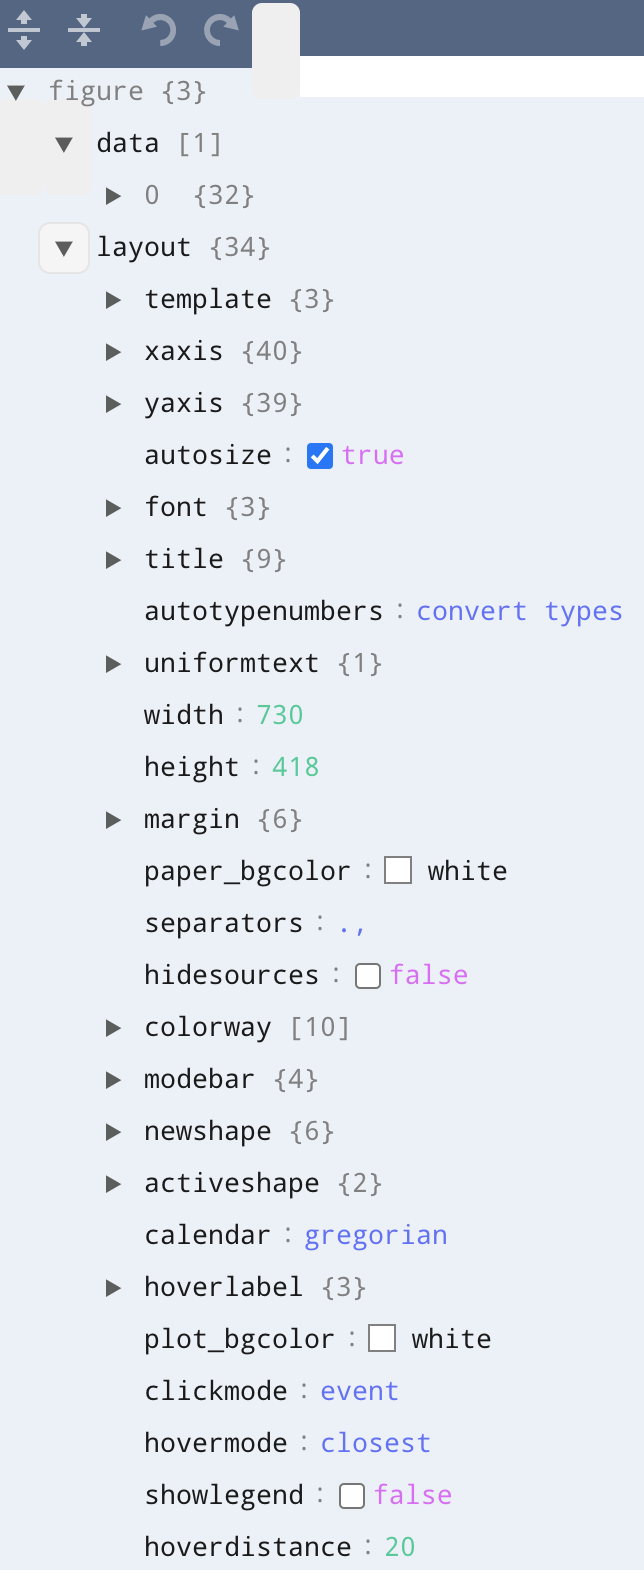Screen dimensions: 644x1570
Task: Enable the showlegend checkbox
Action: [352, 1496]
